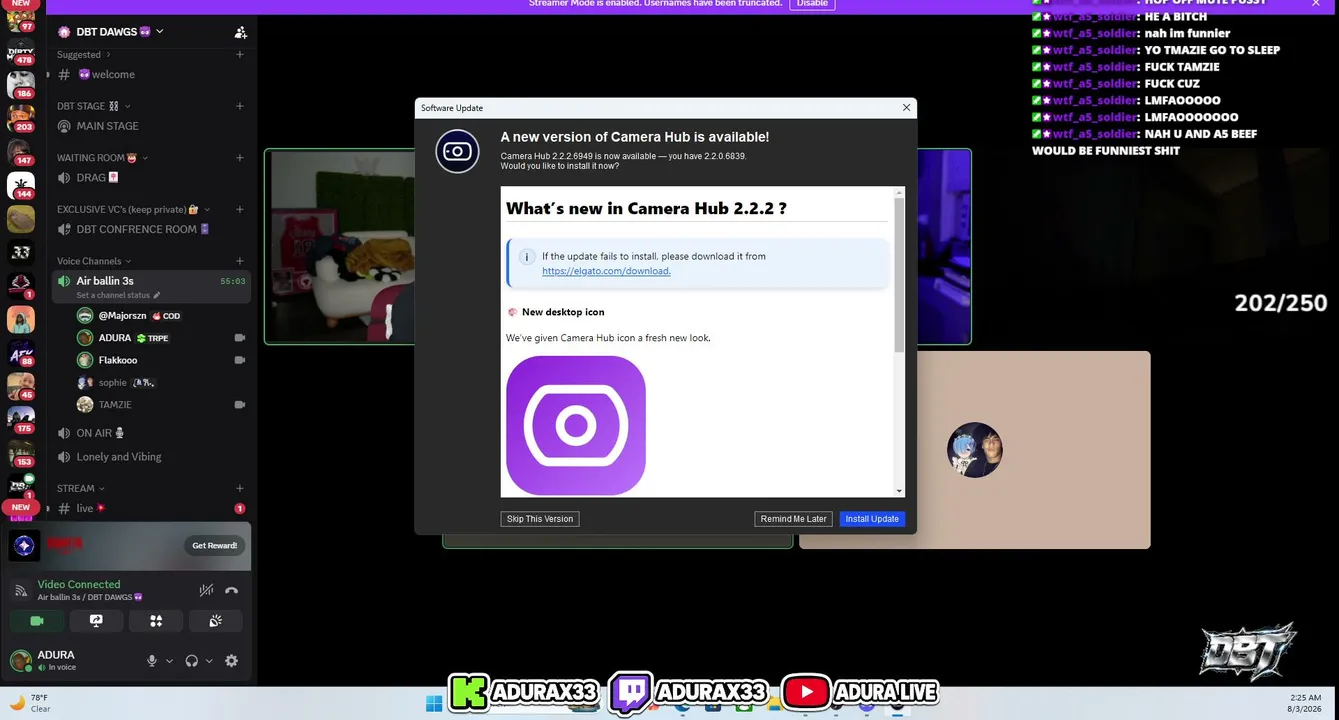
Task: Open voice connection quality details
Action: click(20, 590)
